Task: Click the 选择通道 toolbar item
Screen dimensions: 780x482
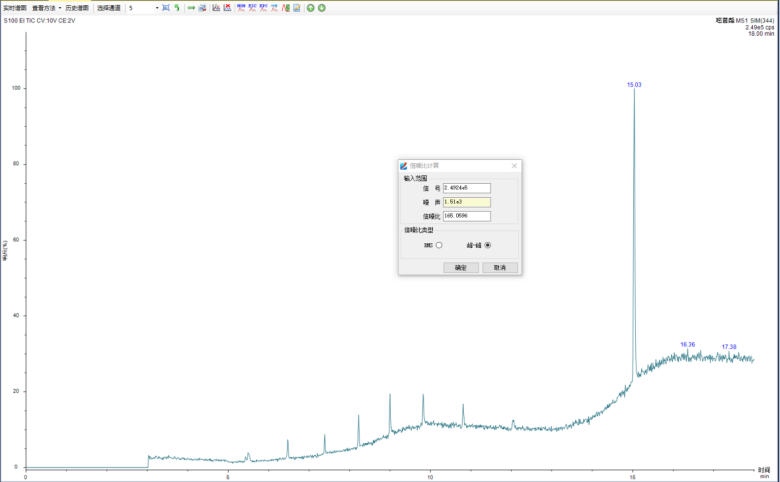Action: [108, 7]
